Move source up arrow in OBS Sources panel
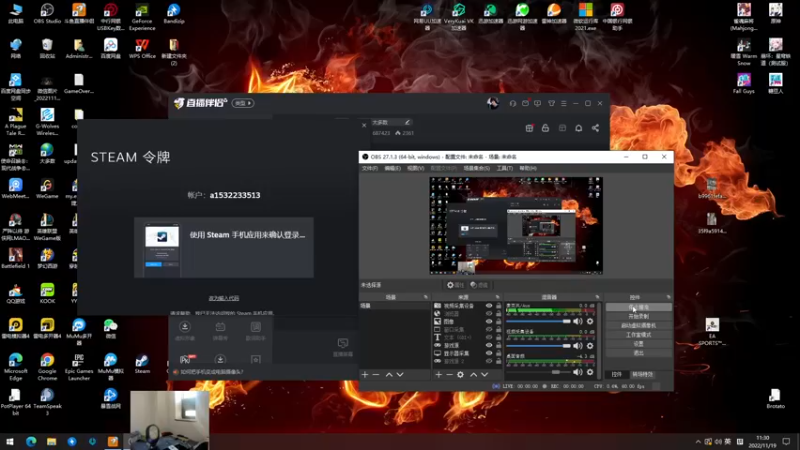This screenshot has width=800, height=450. 473,374
